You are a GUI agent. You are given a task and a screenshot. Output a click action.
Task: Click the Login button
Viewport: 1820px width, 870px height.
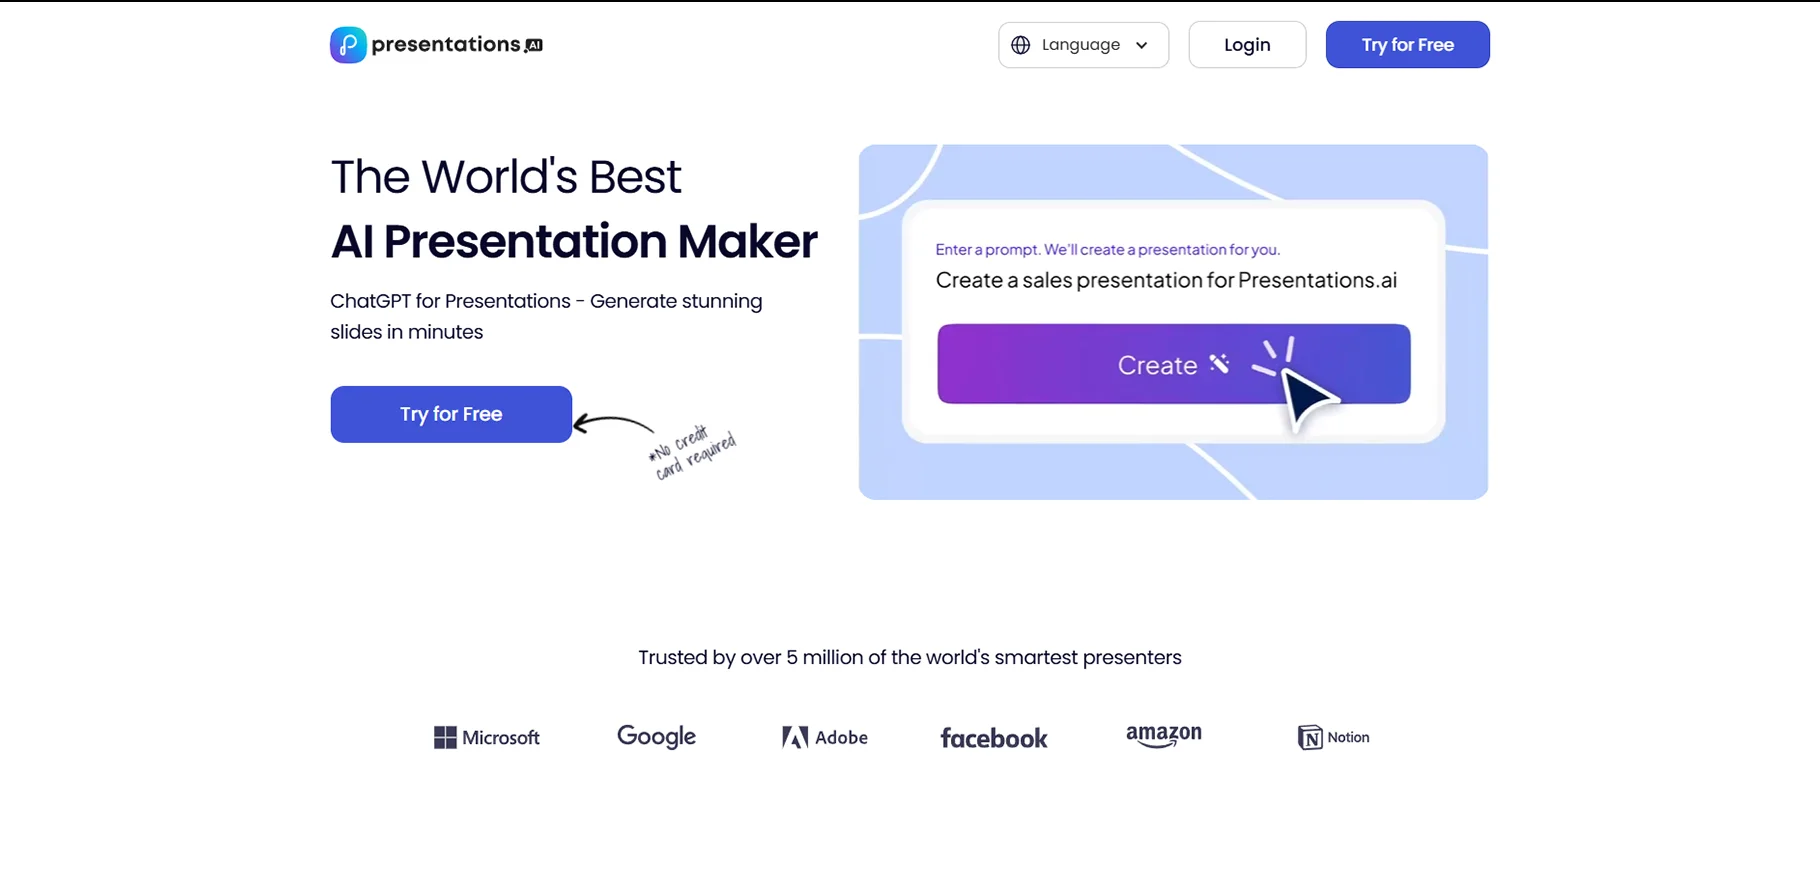click(x=1247, y=45)
